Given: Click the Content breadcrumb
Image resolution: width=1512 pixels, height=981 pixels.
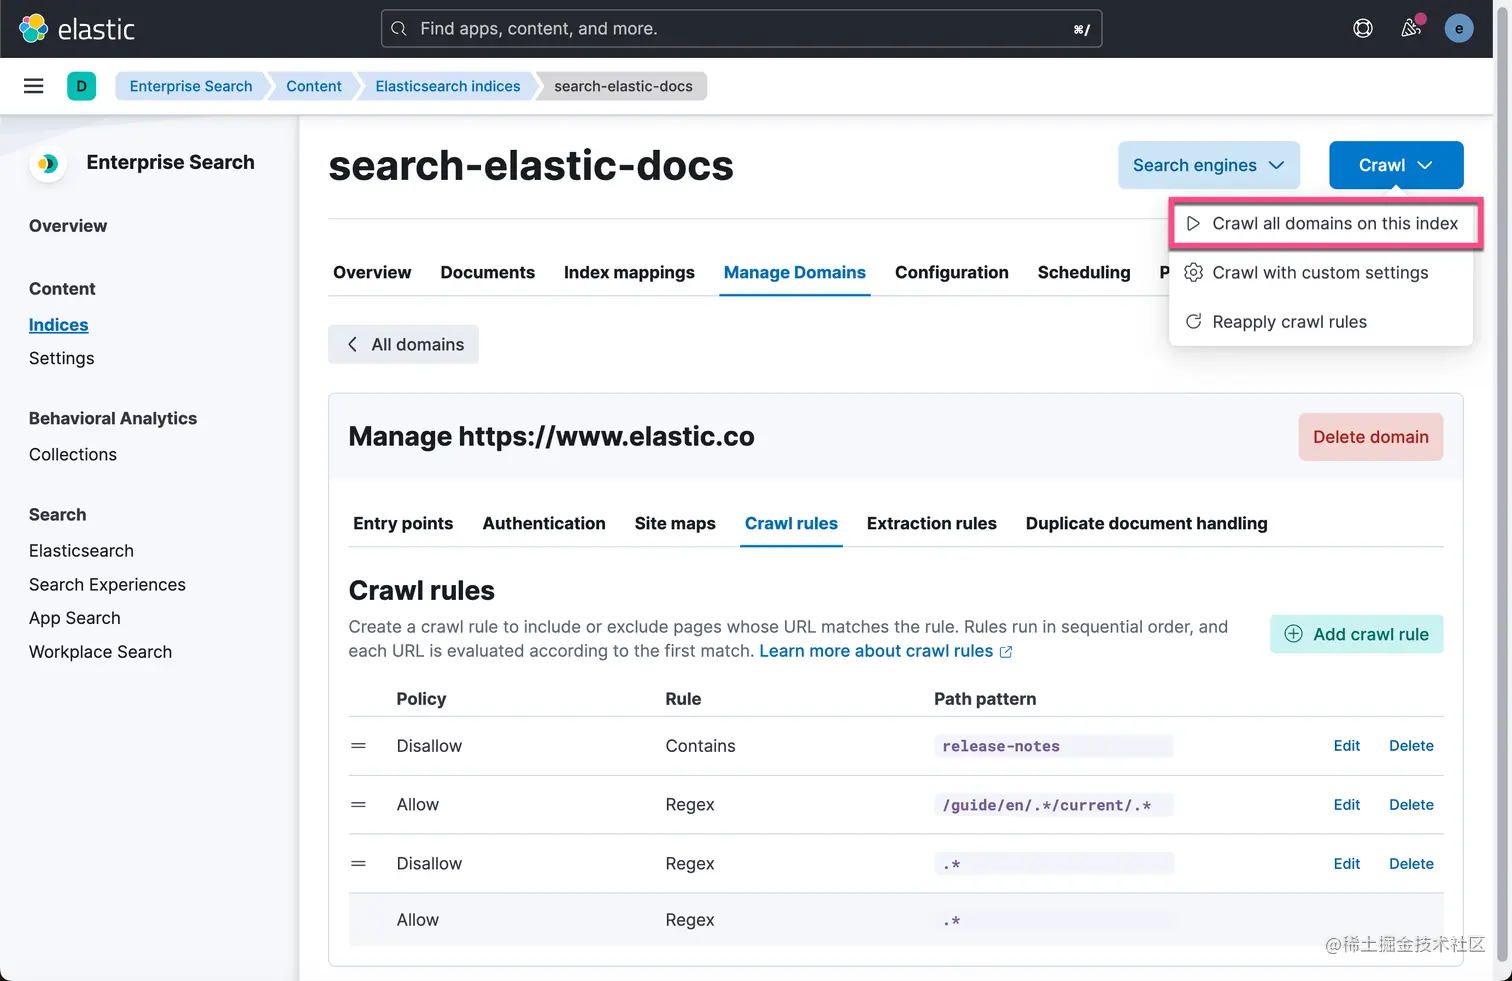Looking at the screenshot, I should (x=314, y=86).
